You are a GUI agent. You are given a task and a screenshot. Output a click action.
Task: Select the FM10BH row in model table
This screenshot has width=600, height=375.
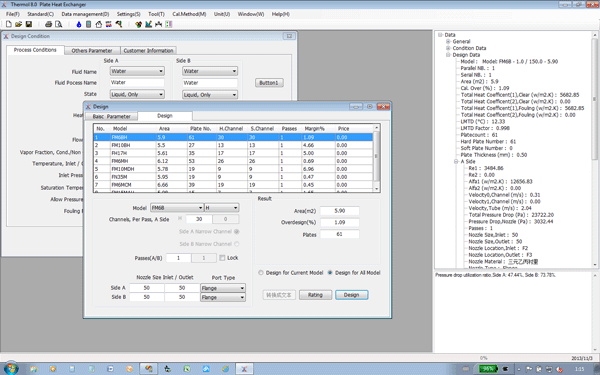click(x=233, y=145)
